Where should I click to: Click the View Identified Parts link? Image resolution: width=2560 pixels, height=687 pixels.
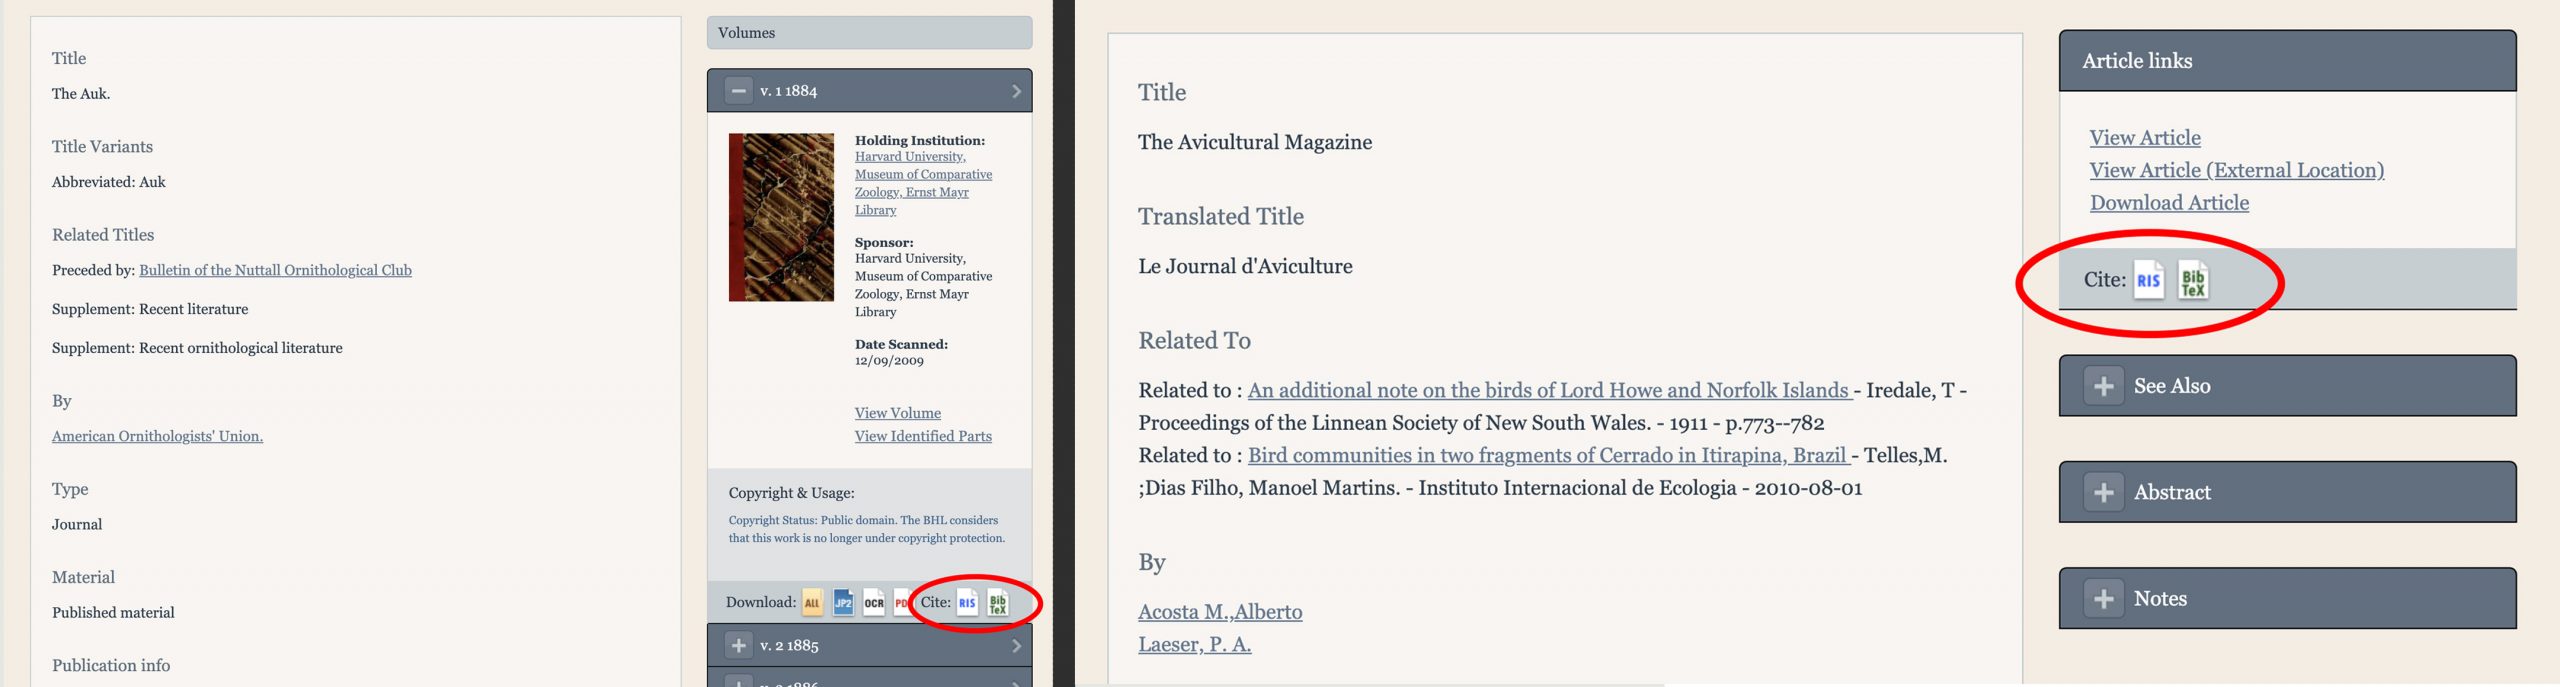923,436
